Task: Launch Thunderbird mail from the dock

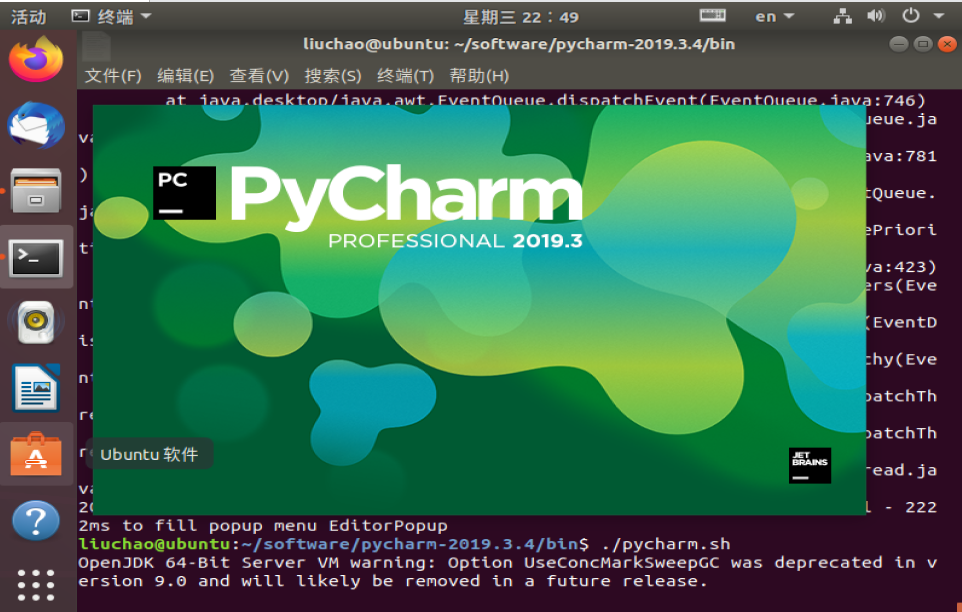Action: tap(36, 126)
